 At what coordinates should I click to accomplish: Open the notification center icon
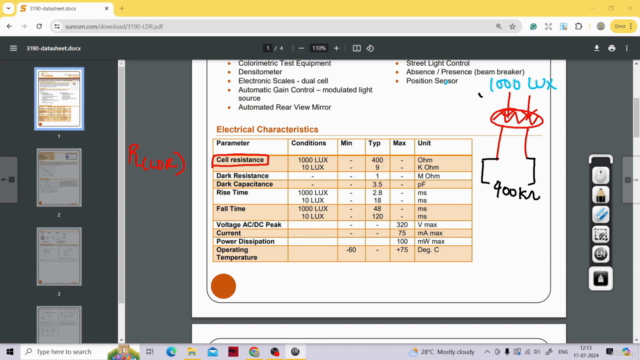[610, 352]
